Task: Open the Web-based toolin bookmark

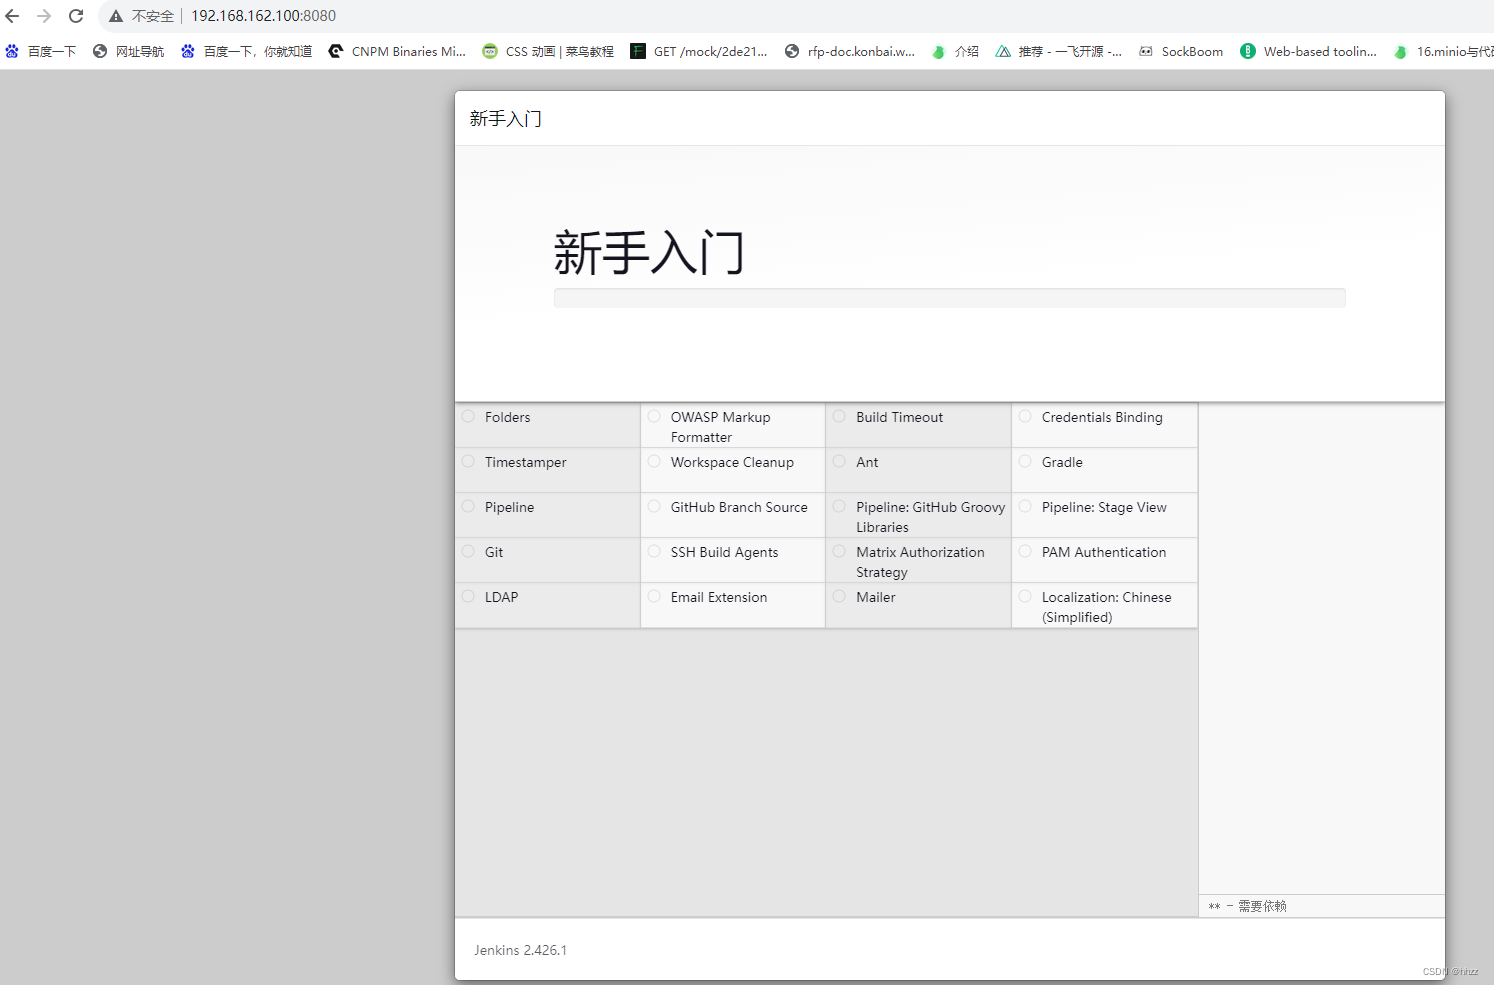Action: tap(1308, 51)
